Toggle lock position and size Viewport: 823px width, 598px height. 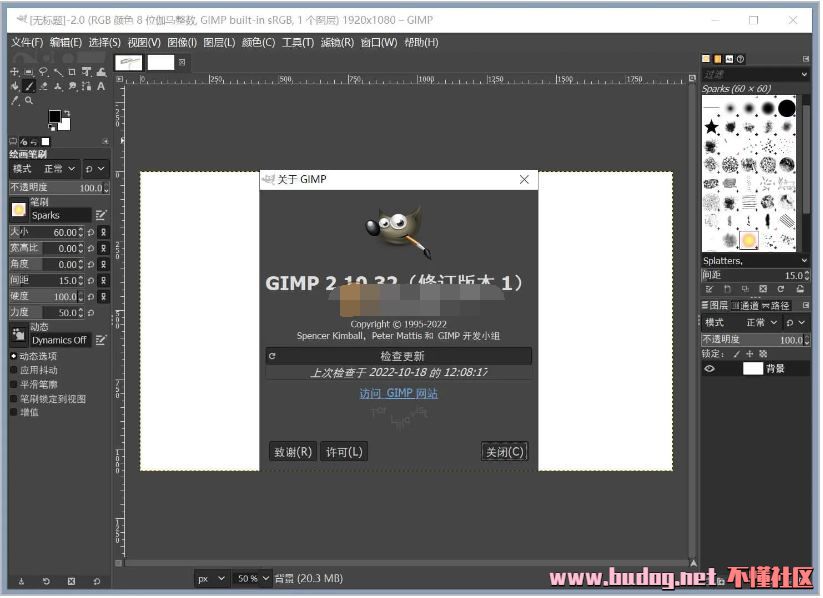click(750, 354)
